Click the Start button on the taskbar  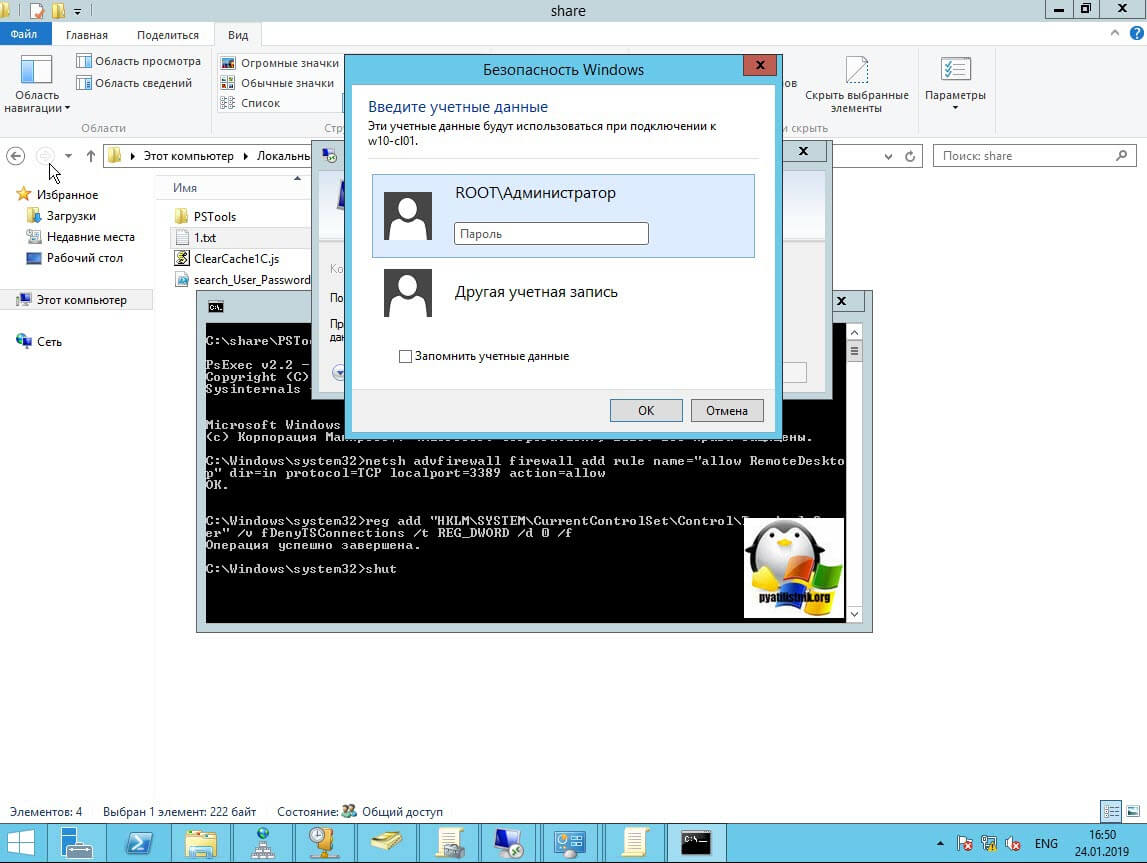(x=22, y=842)
